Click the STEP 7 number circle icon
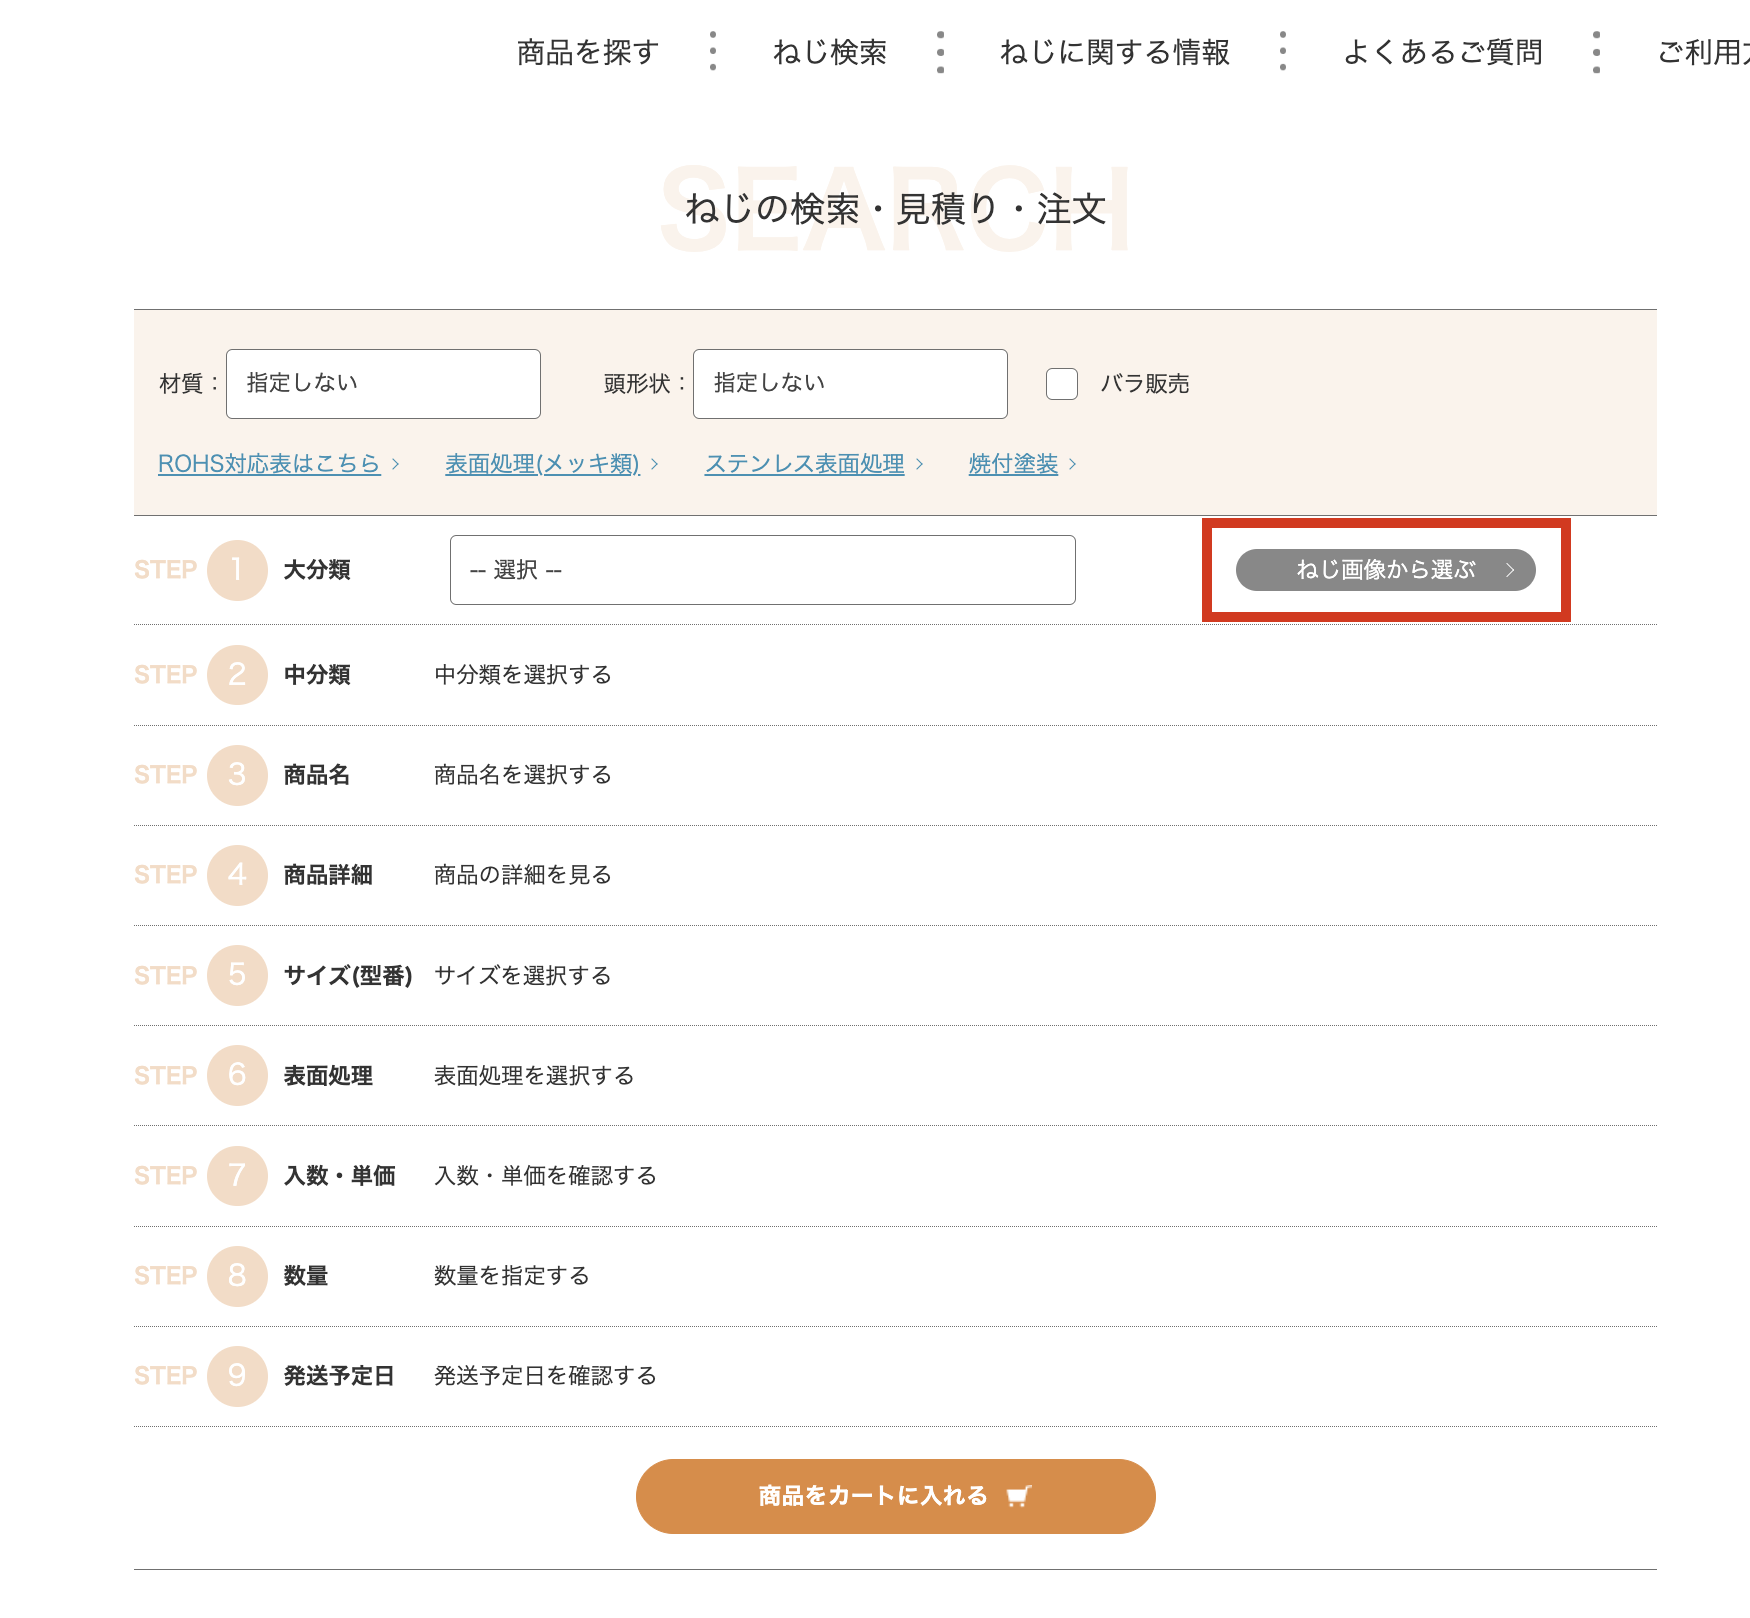Viewport: 1750px width, 1618px height. (237, 1176)
